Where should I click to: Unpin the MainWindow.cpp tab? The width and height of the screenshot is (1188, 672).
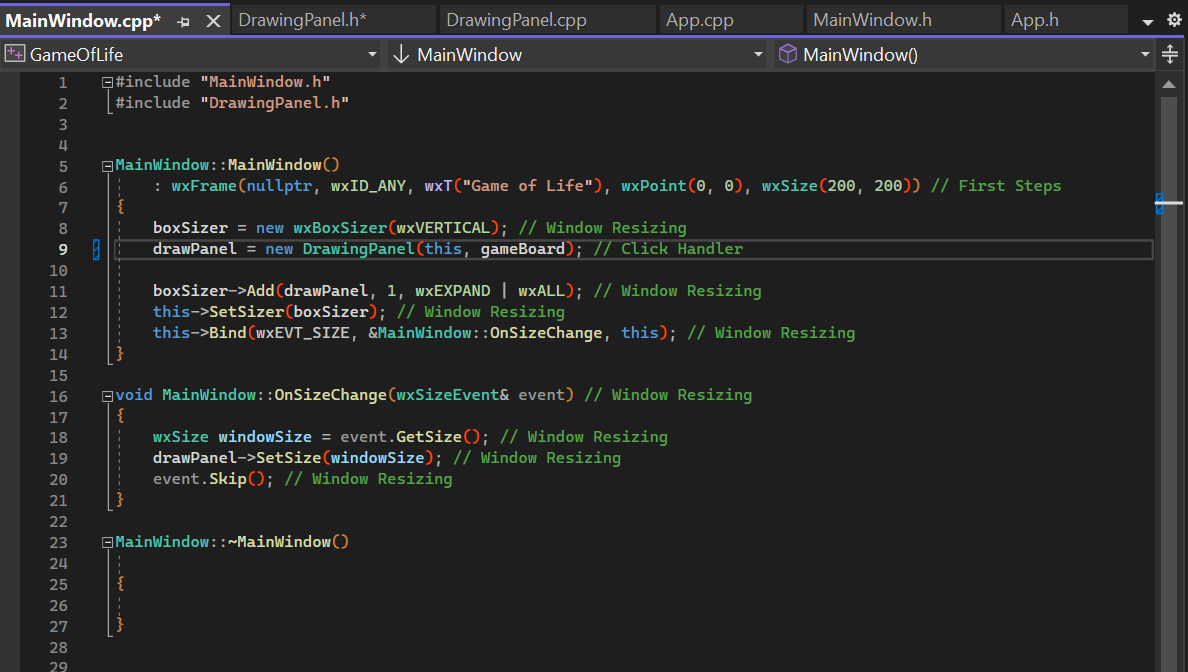coord(182,19)
